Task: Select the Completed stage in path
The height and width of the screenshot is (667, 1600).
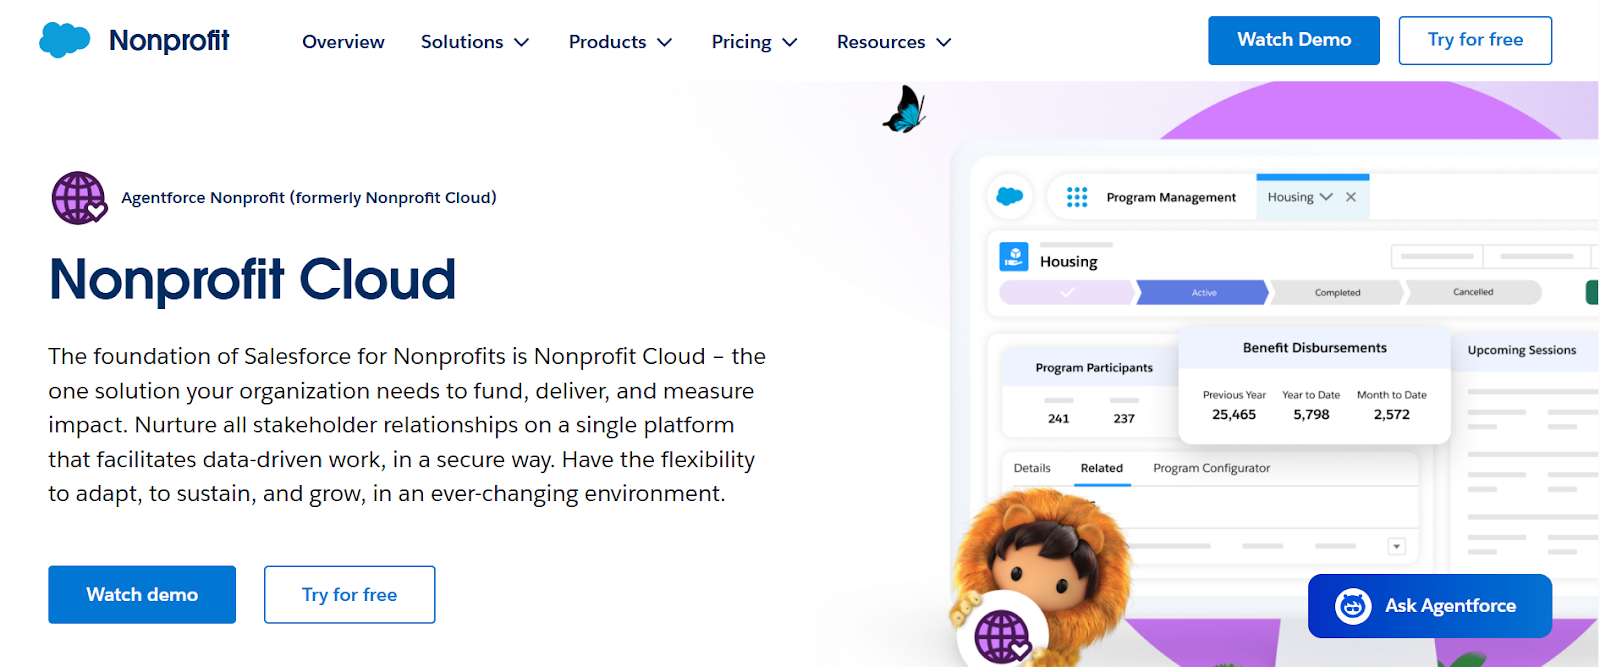Action: (1337, 293)
